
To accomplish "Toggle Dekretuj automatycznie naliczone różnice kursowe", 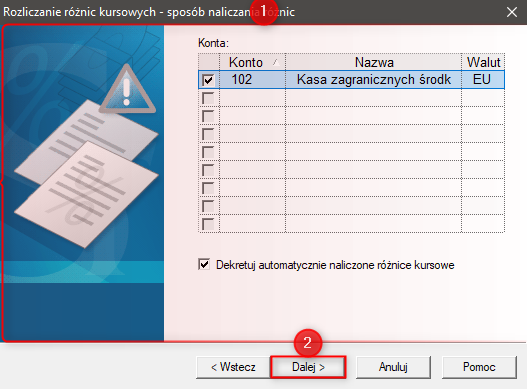I will 204,265.
